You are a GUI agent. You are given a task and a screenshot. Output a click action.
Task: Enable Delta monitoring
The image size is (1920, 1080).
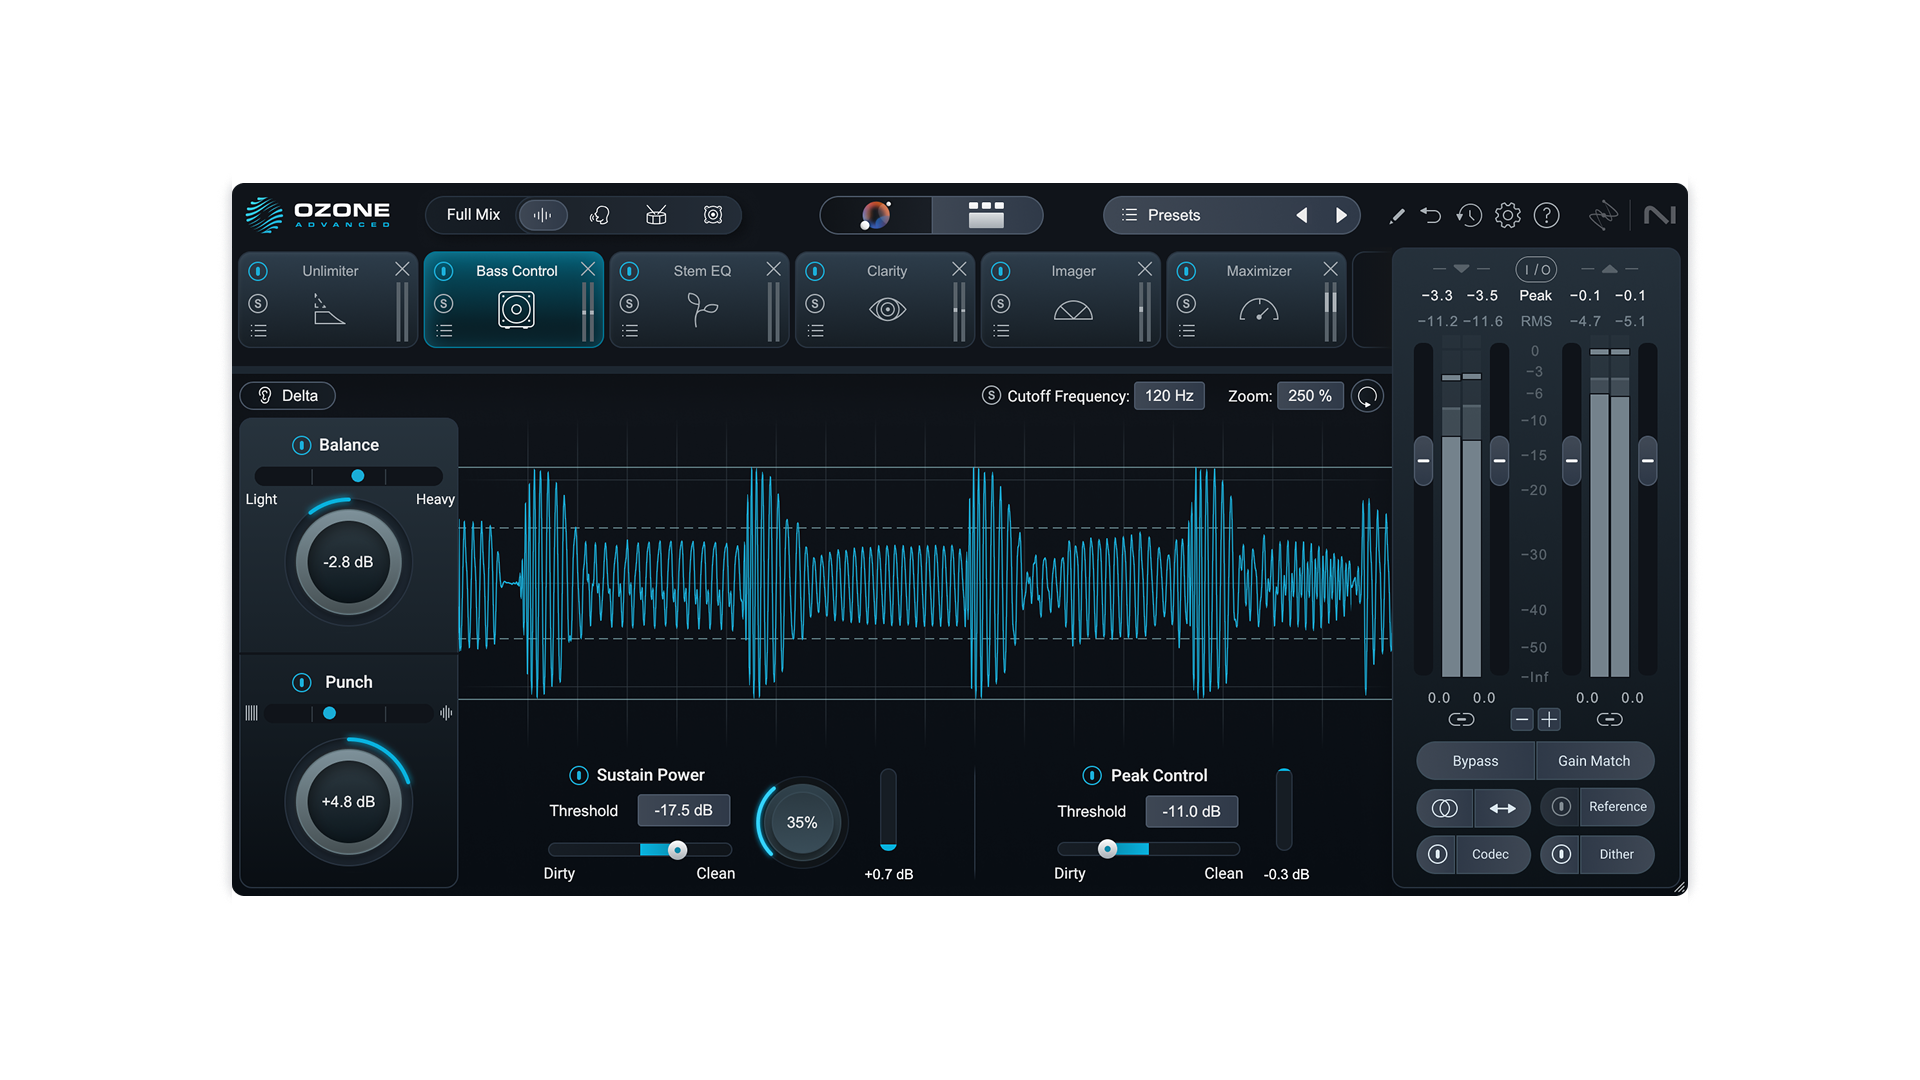(287, 395)
